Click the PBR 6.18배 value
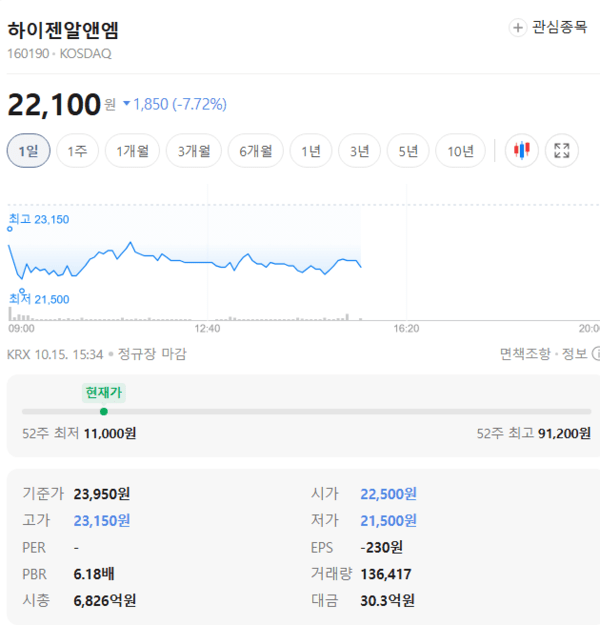 pos(94,574)
